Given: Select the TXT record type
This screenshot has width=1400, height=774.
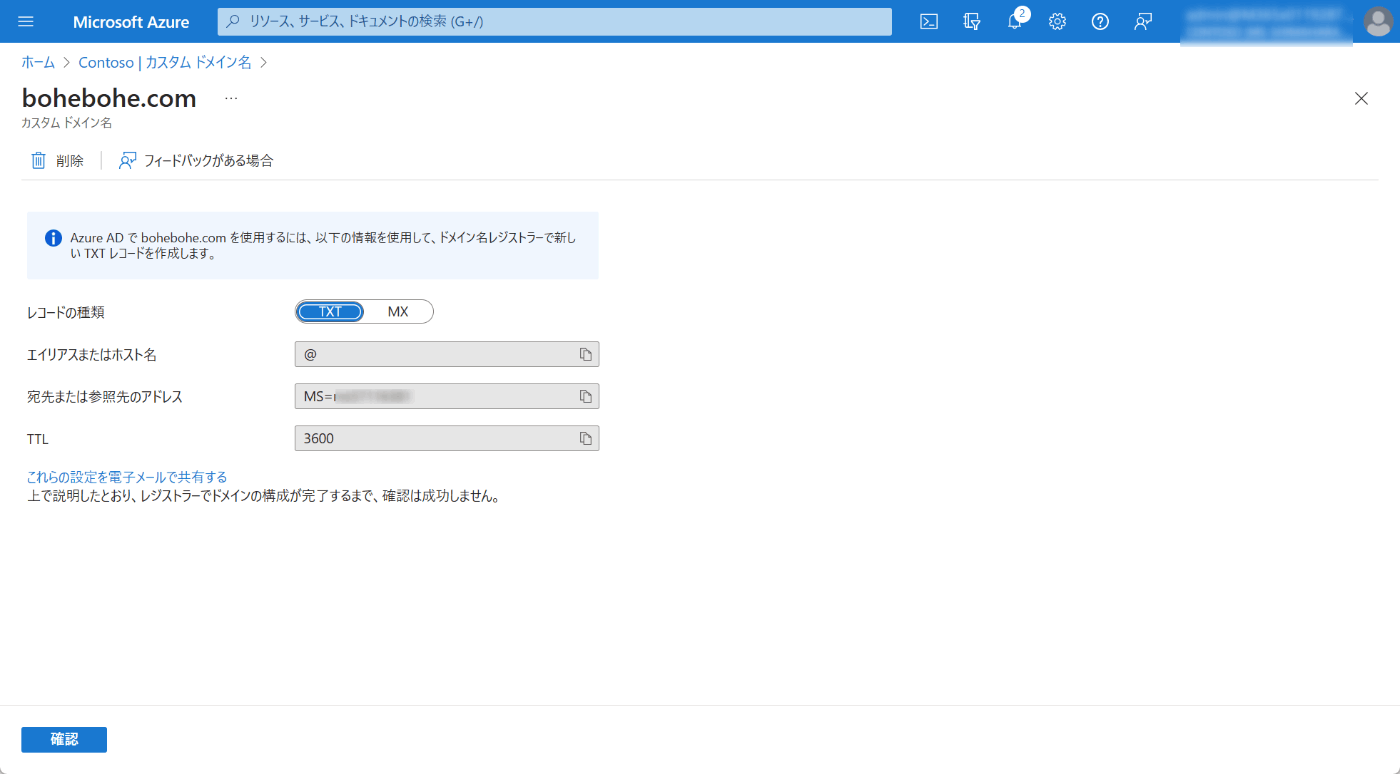Looking at the screenshot, I should pyautogui.click(x=331, y=312).
